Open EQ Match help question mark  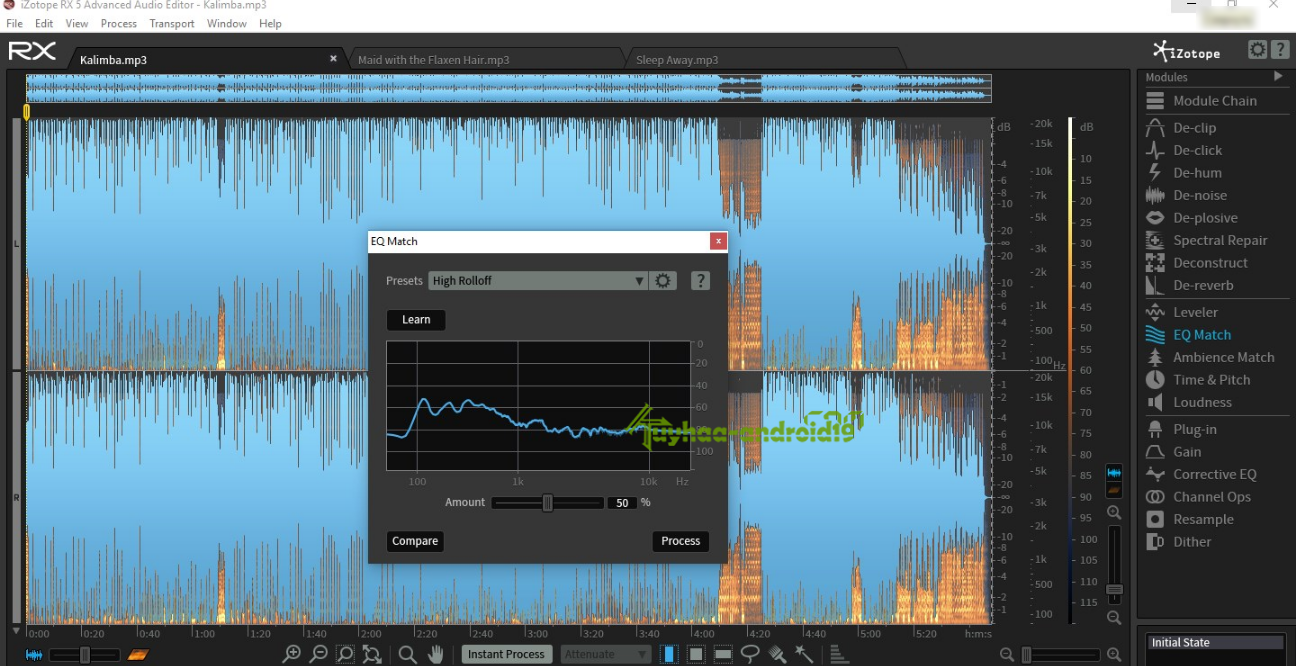click(x=700, y=281)
